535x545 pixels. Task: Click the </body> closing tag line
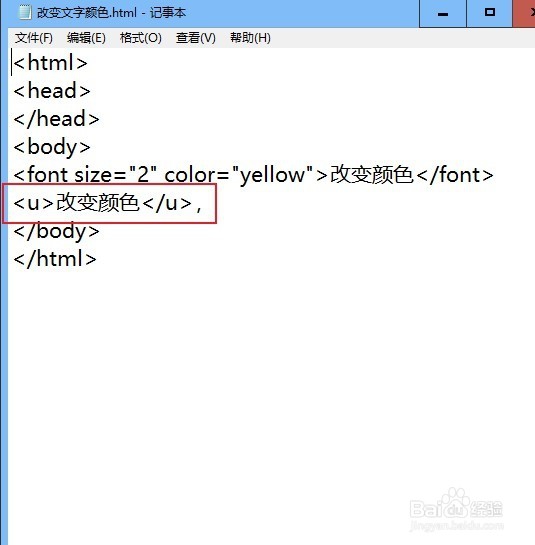click(x=56, y=231)
